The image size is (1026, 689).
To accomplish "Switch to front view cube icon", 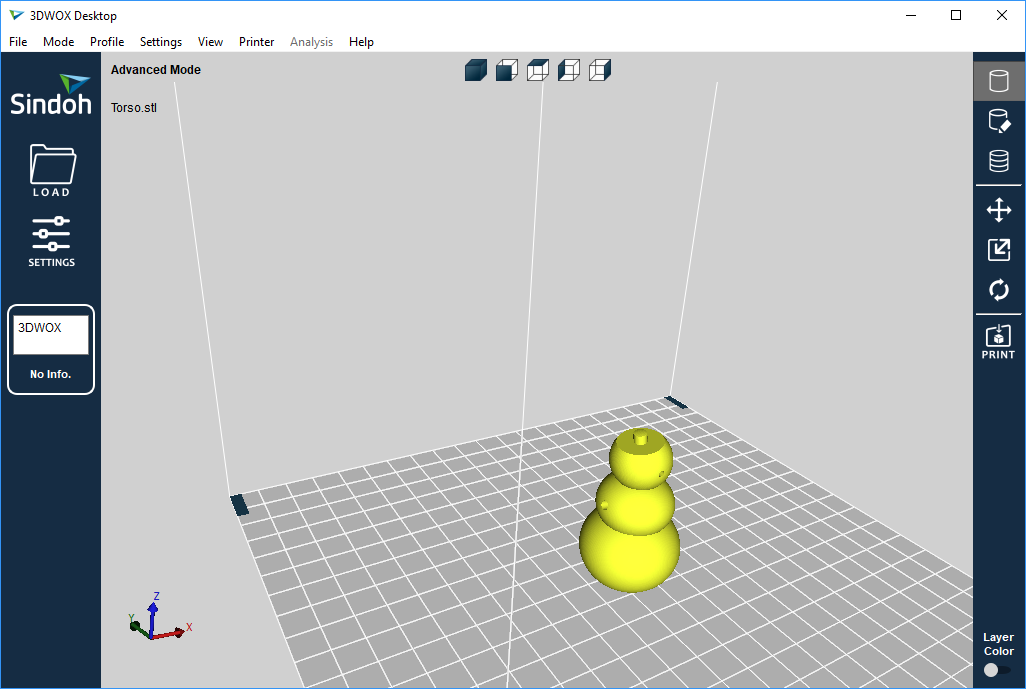I will tap(507, 70).
